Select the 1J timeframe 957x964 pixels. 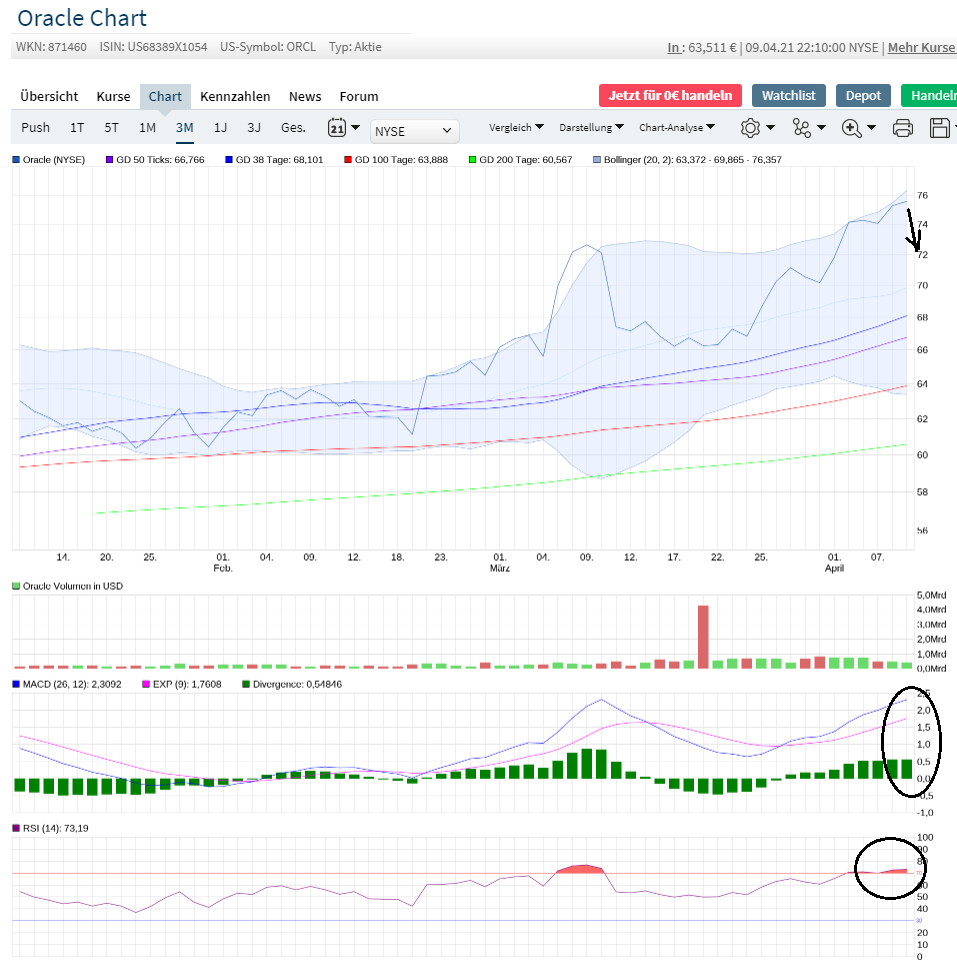220,127
